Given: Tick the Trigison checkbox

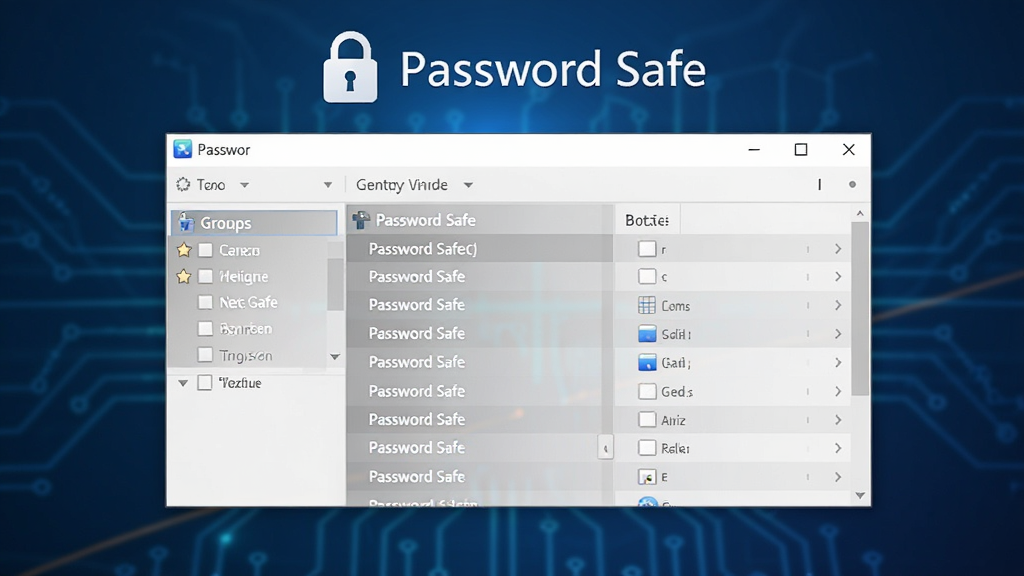Looking at the screenshot, I should pyautogui.click(x=206, y=355).
